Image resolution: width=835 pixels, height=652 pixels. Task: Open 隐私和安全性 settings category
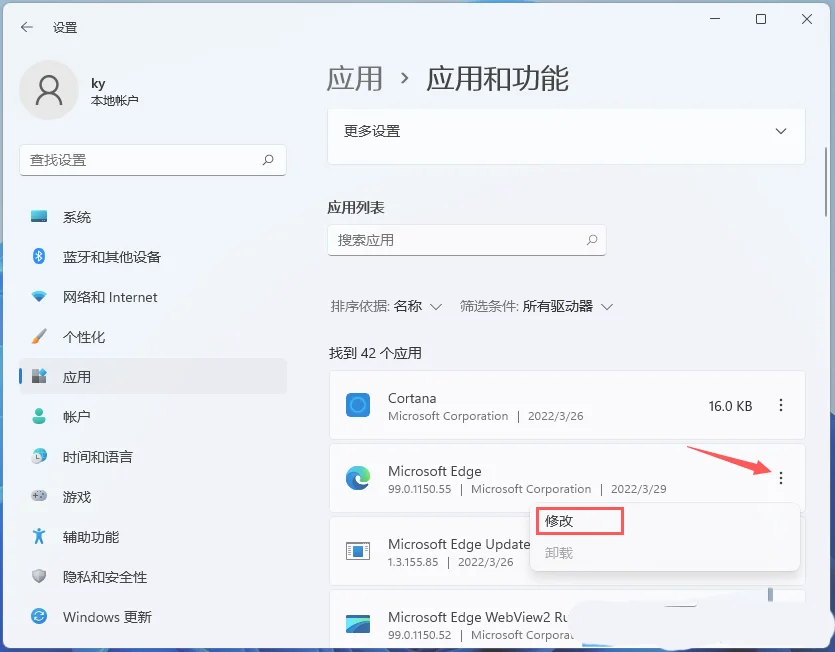pyautogui.click(x=153, y=576)
